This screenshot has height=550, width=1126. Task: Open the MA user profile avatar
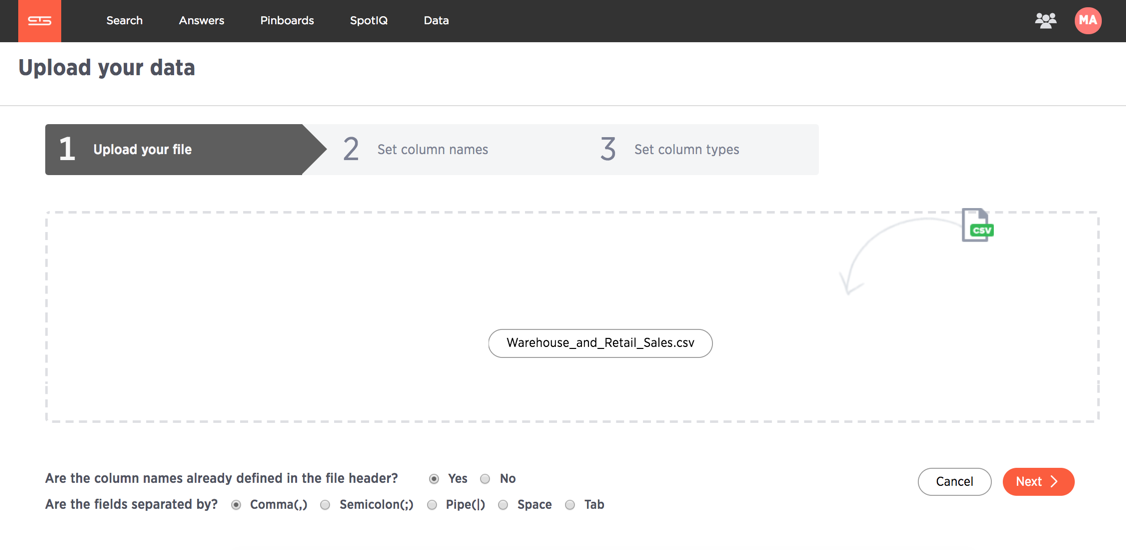tap(1088, 21)
